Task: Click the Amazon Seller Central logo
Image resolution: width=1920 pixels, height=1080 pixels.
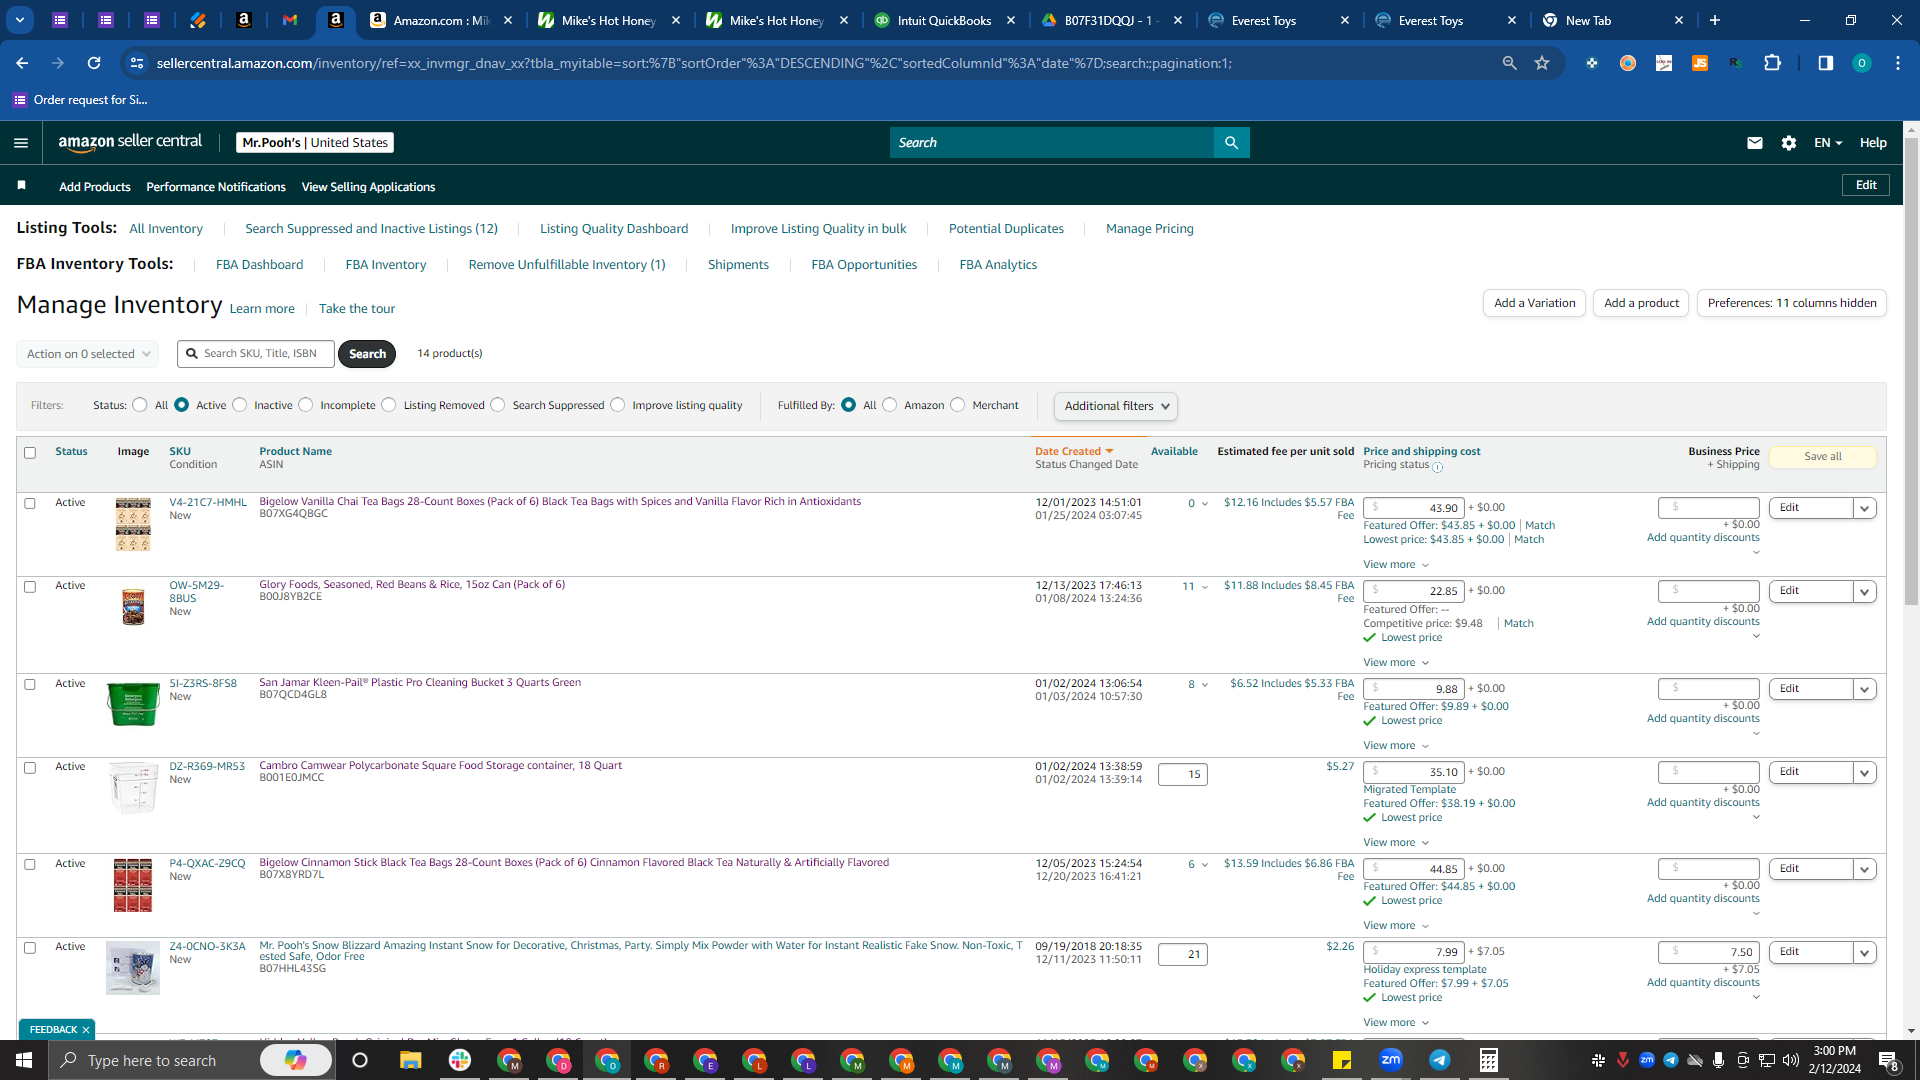Action: pos(130,142)
